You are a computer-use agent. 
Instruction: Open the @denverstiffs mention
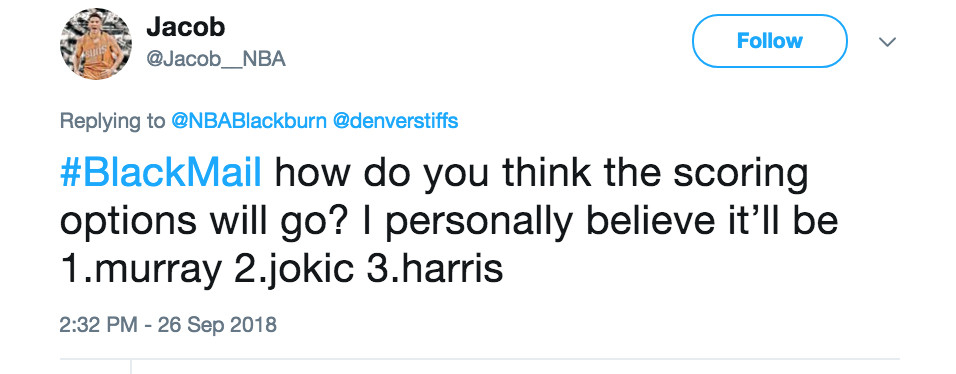394,121
